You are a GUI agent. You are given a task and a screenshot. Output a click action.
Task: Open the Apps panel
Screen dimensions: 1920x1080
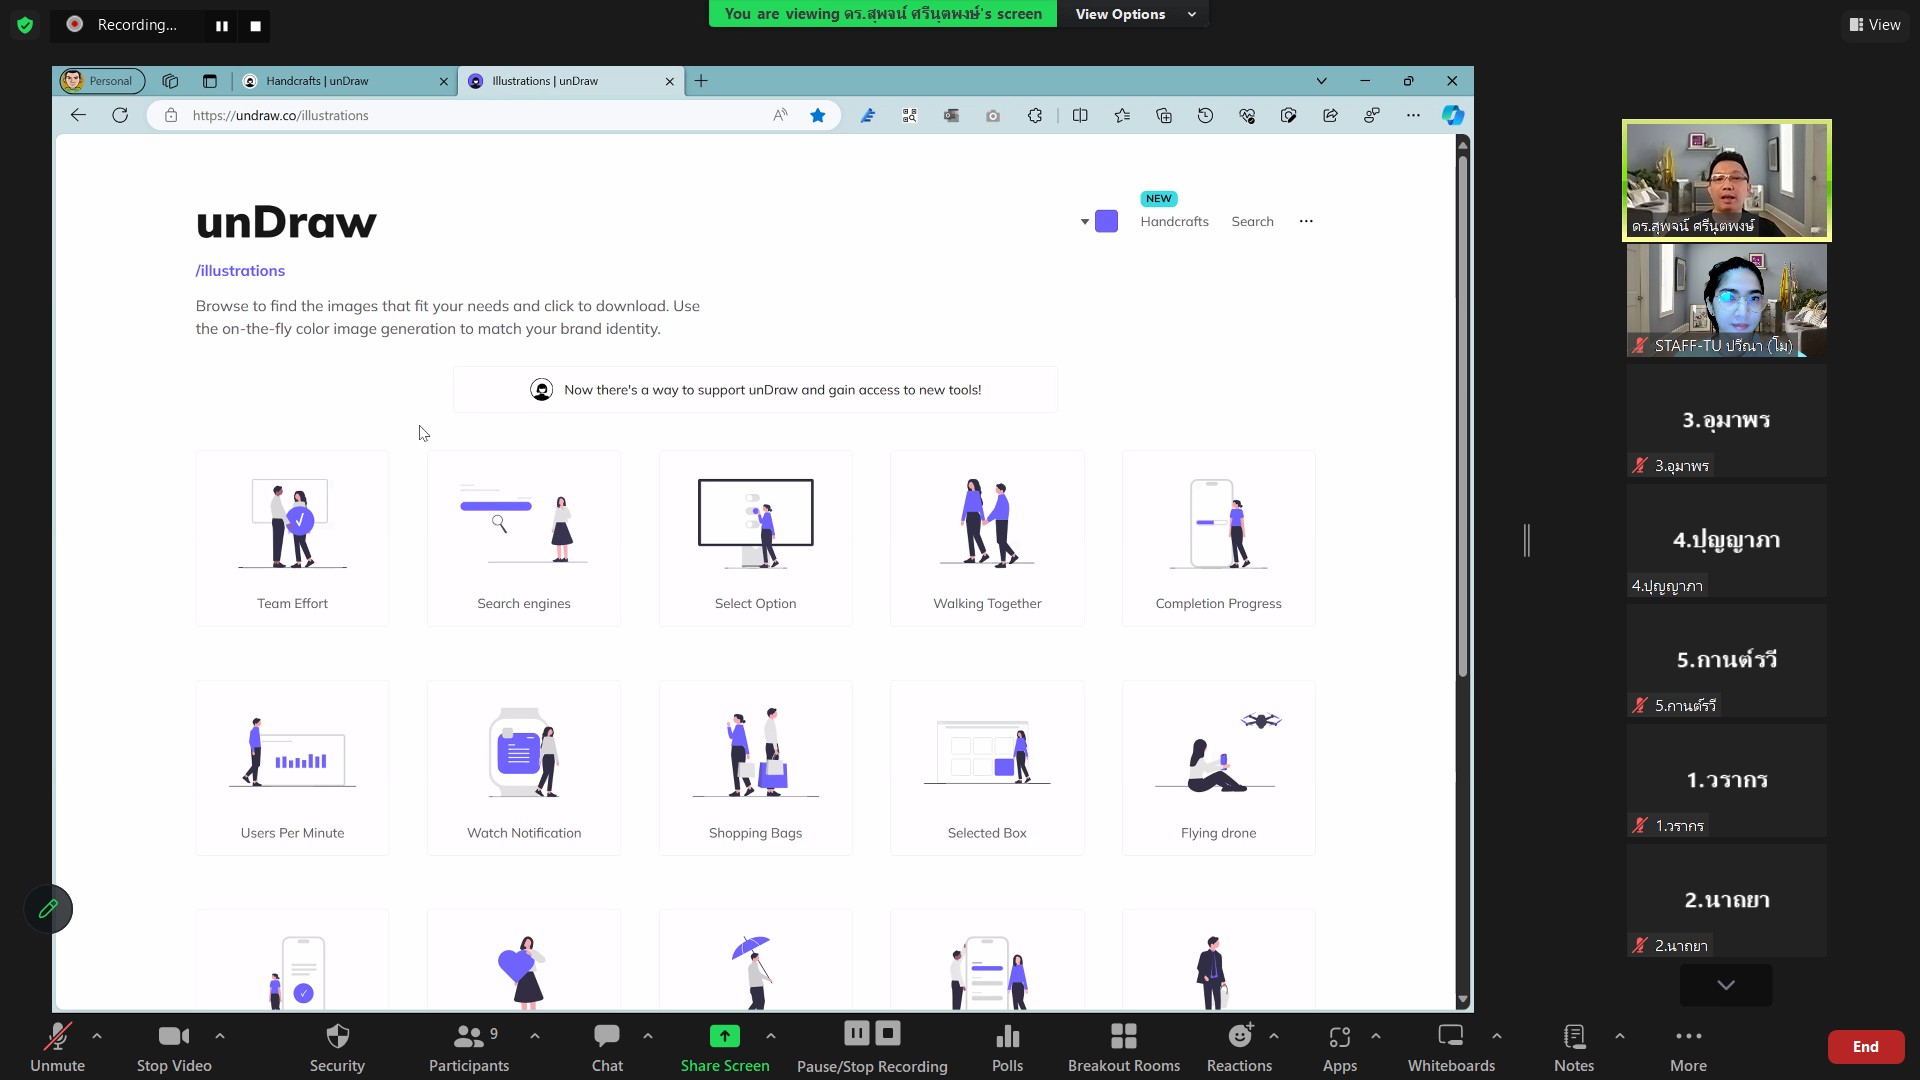click(x=1340, y=1047)
